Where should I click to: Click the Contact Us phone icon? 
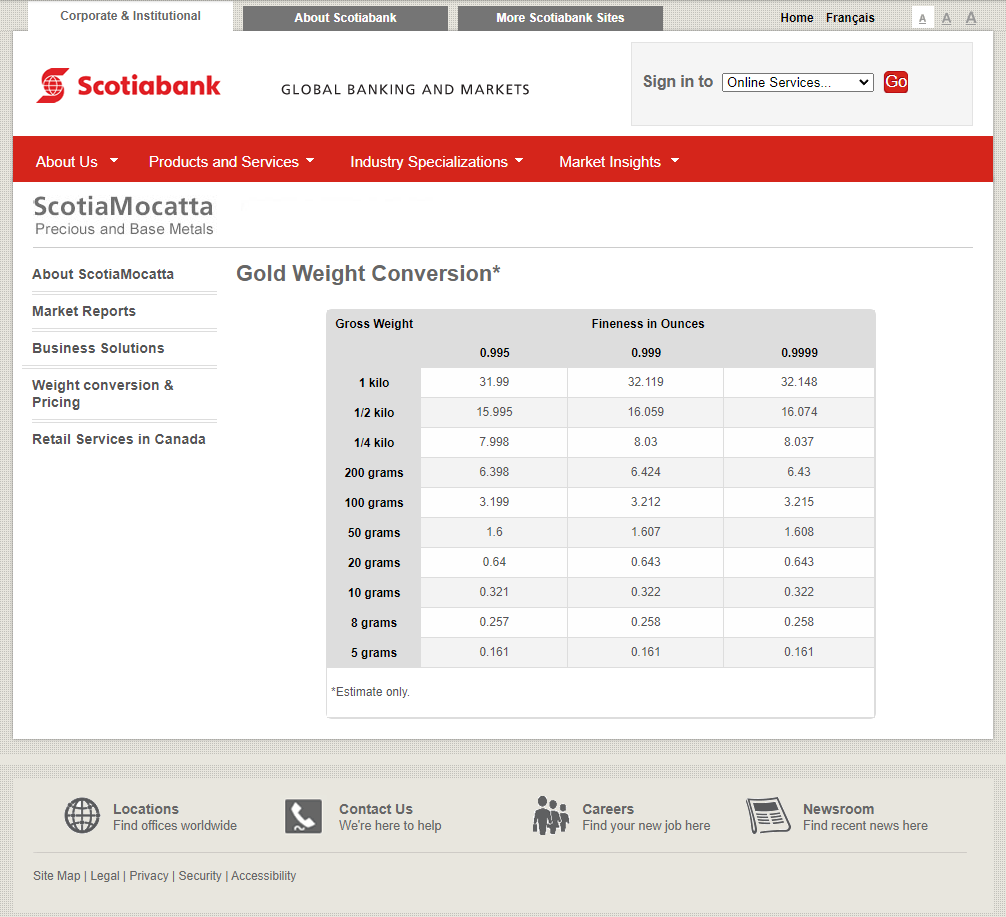click(303, 816)
